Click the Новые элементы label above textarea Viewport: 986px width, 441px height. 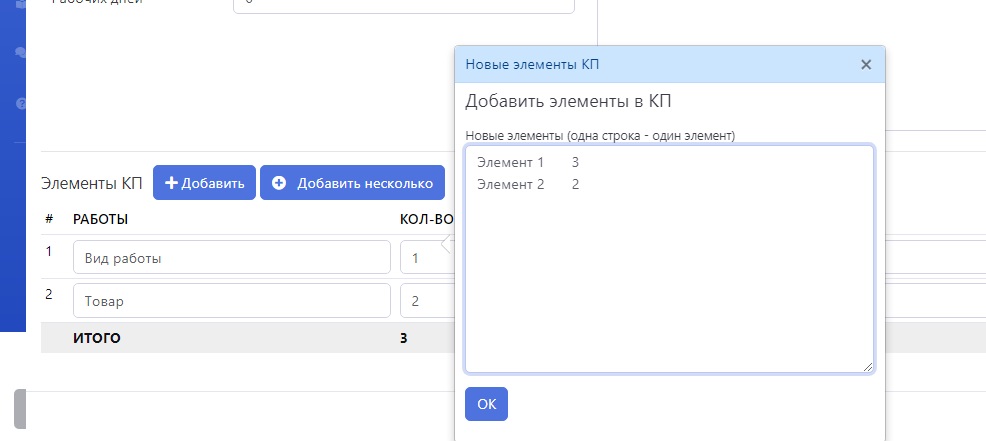pyautogui.click(x=600, y=135)
